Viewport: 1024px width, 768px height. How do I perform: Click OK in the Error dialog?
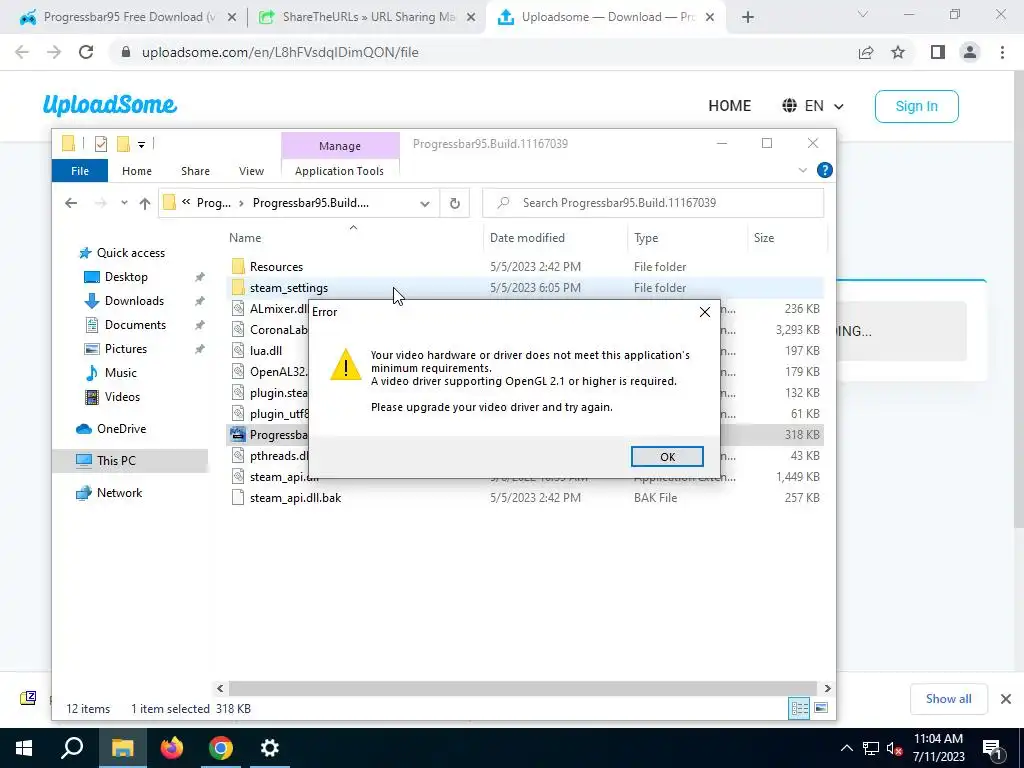667,456
